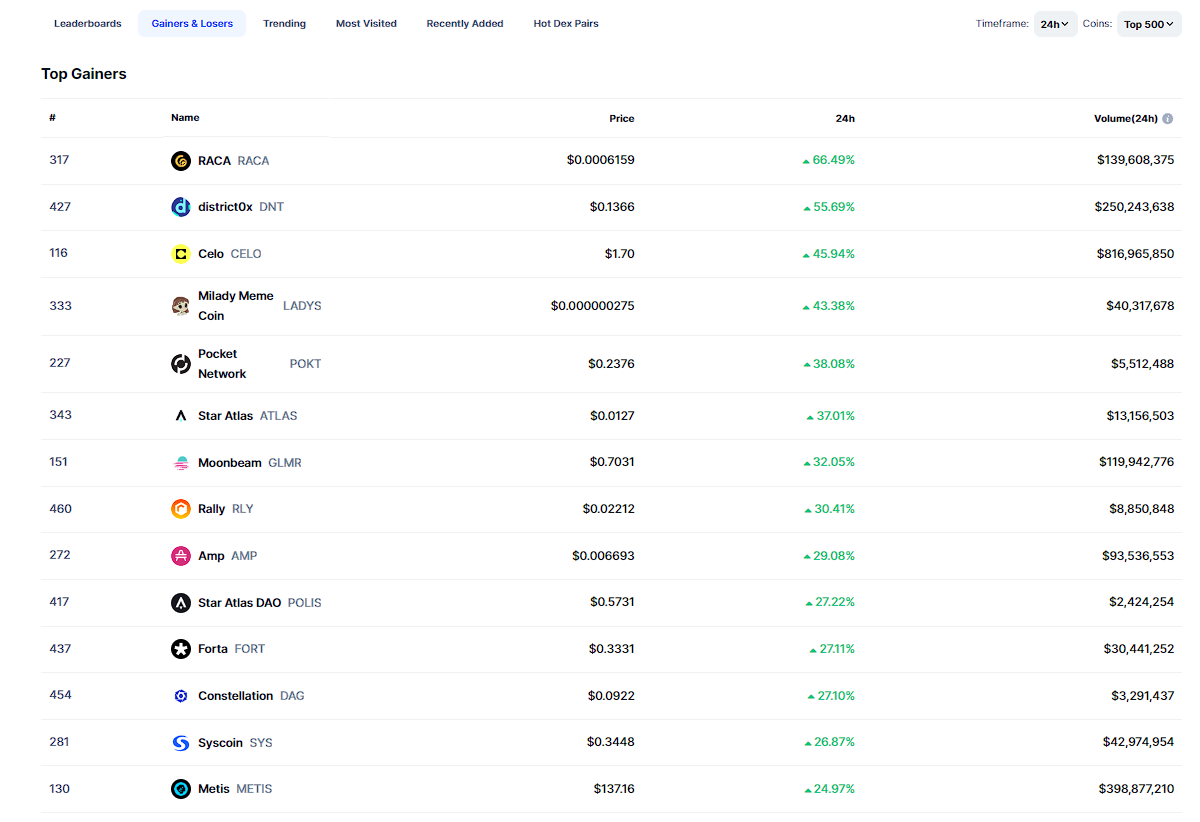The width and height of the screenshot is (1200, 822).
Task: Switch to the Leaderboards tab
Action: tap(88, 23)
